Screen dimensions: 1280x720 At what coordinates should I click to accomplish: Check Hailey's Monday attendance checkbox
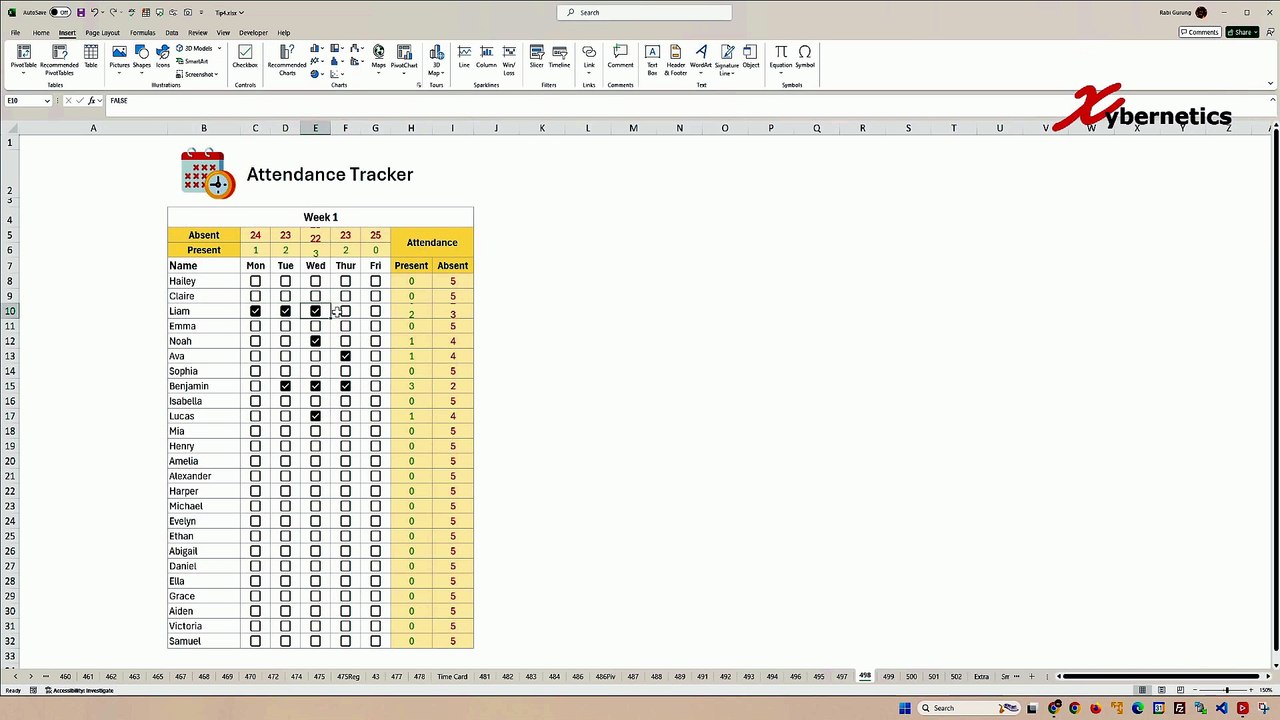255,281
